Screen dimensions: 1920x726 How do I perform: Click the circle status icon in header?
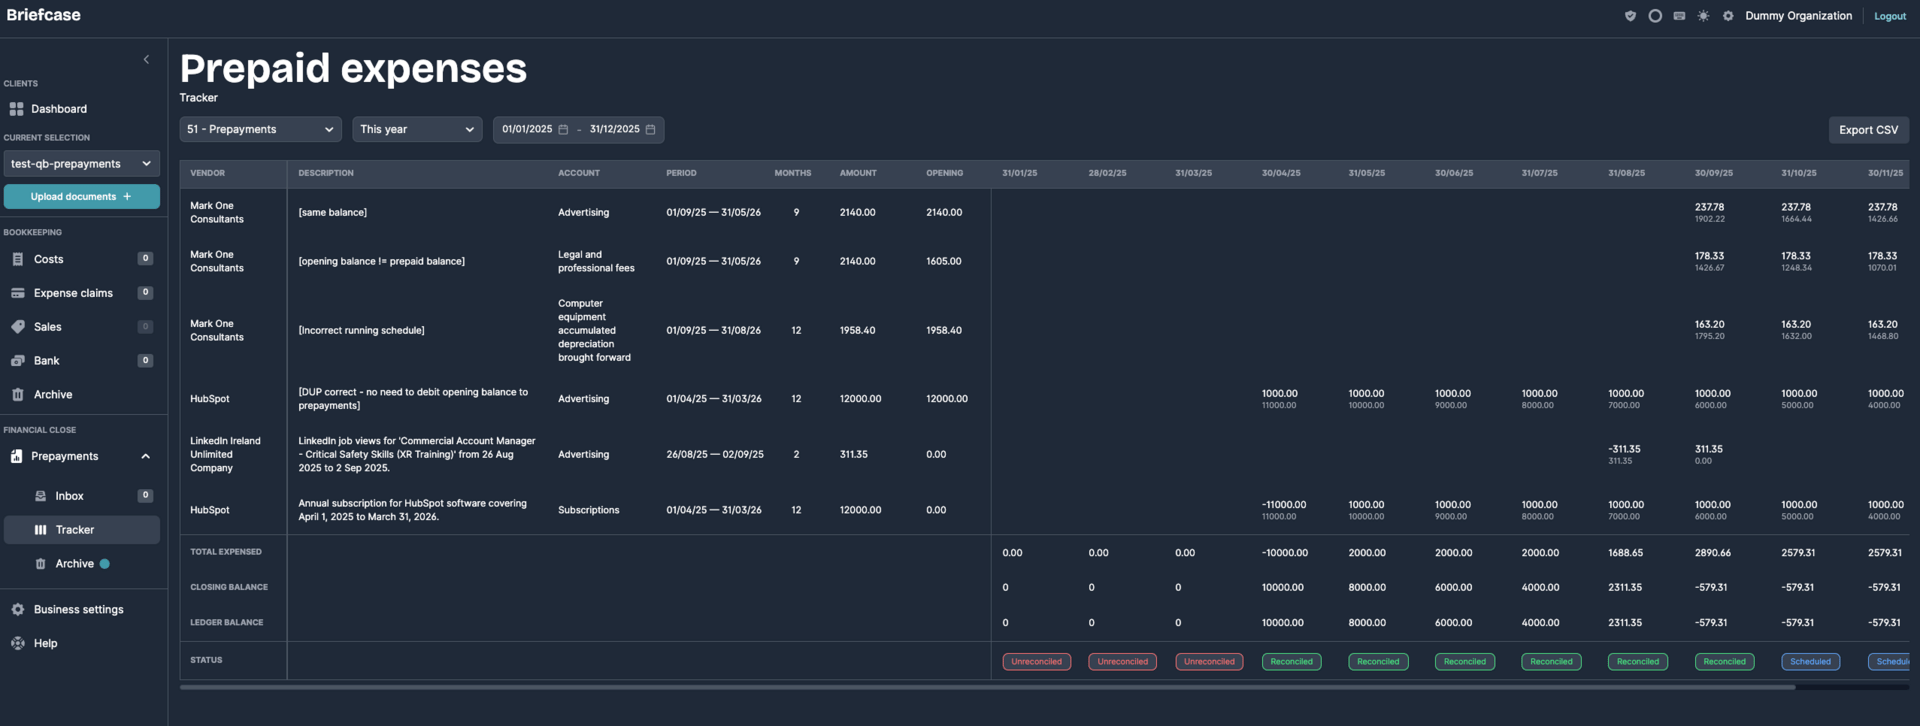pos(1655,16)
